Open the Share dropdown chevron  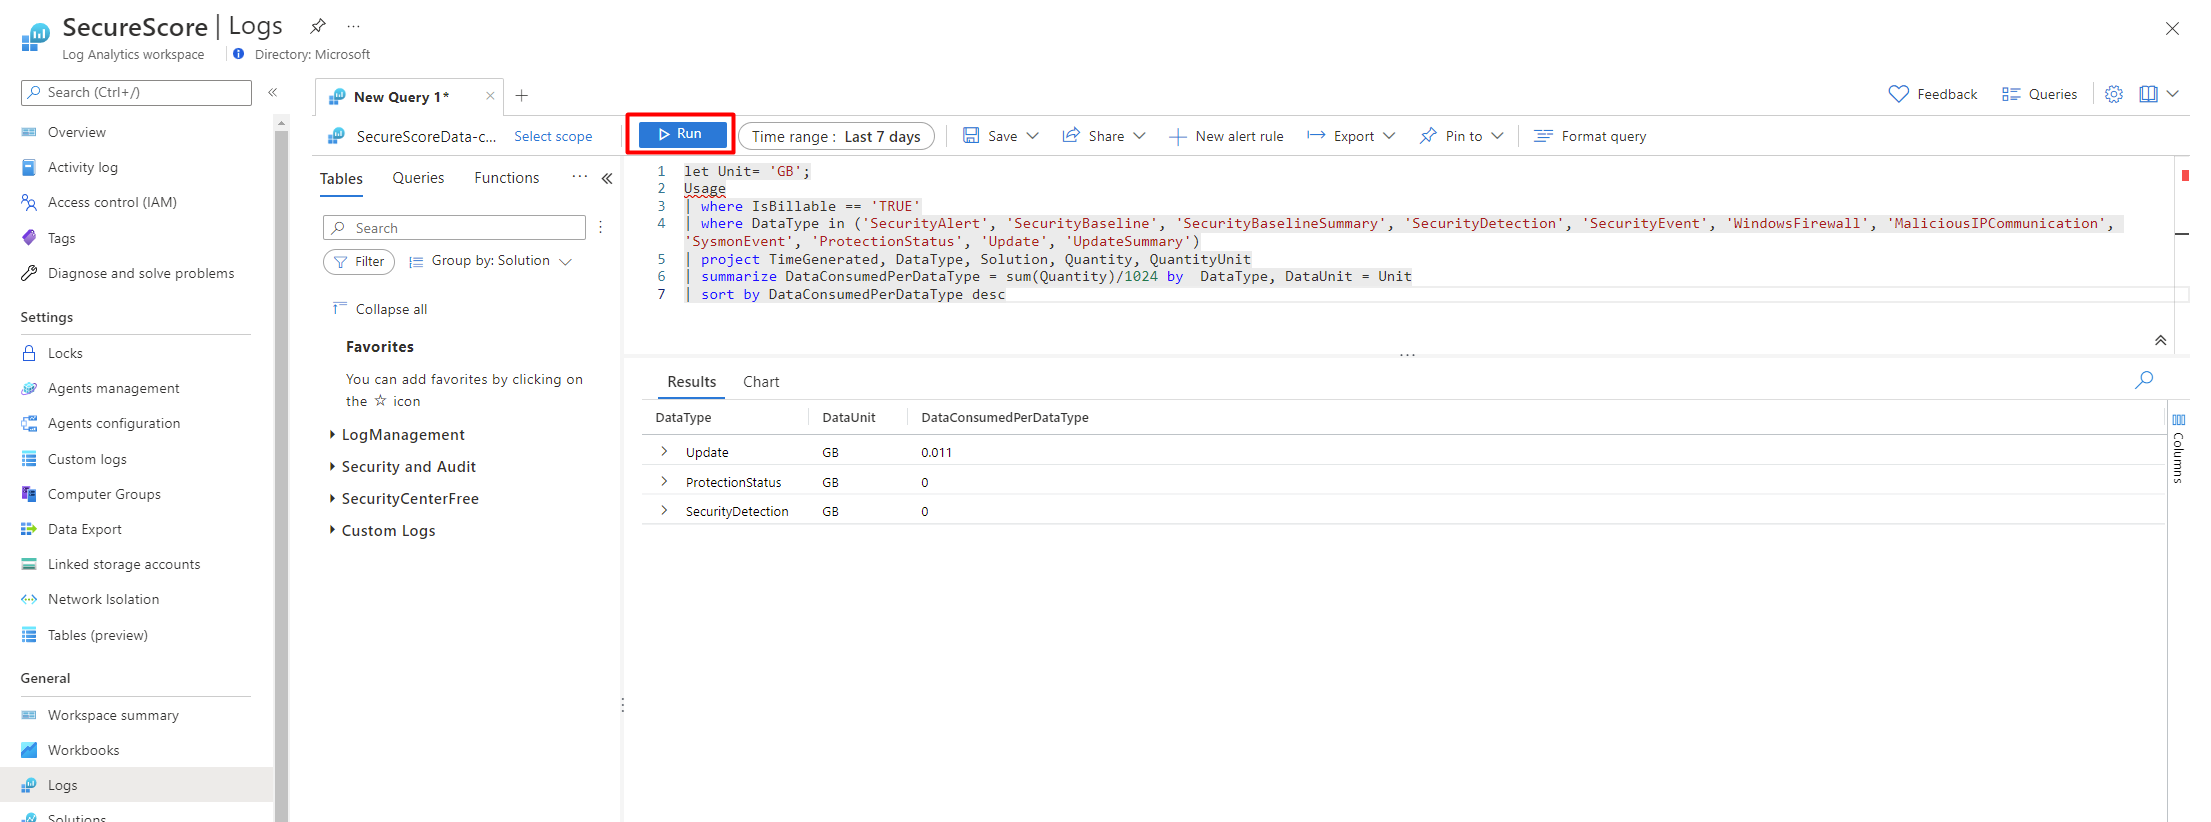pyautogui.click(x=1139, y=136)
